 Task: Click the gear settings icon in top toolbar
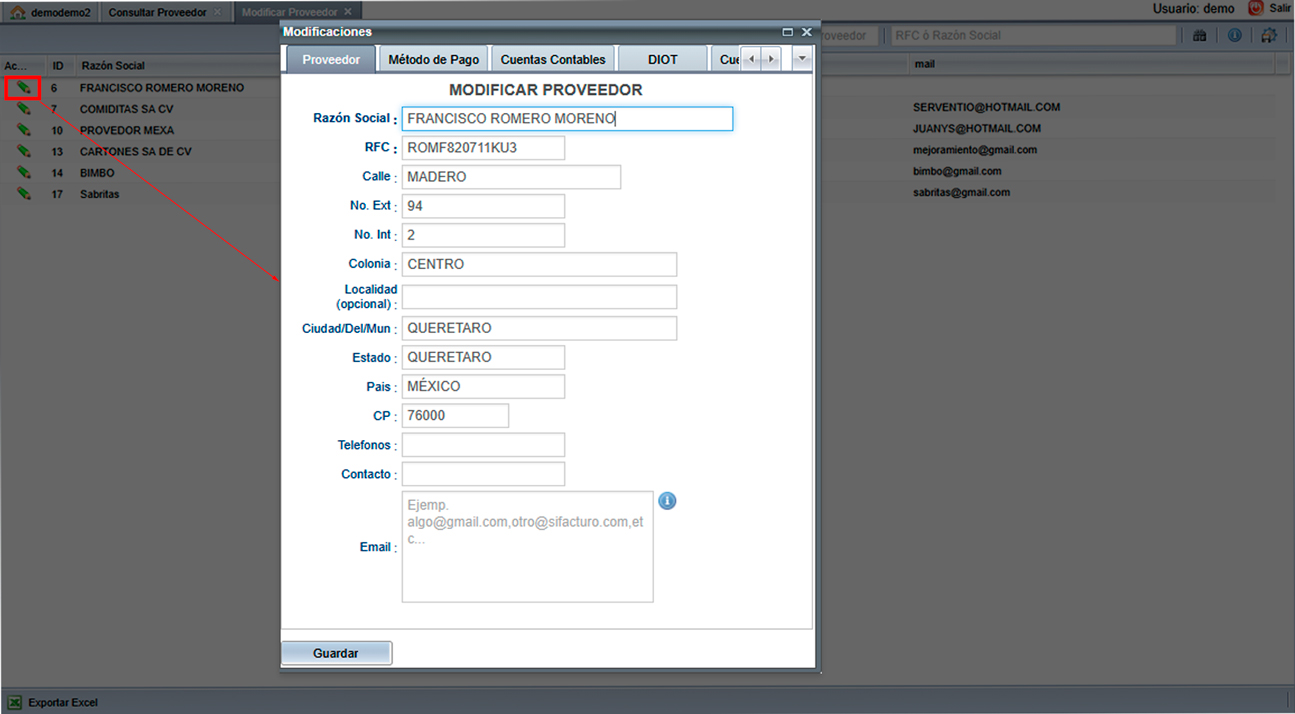tap(1269, 35)
